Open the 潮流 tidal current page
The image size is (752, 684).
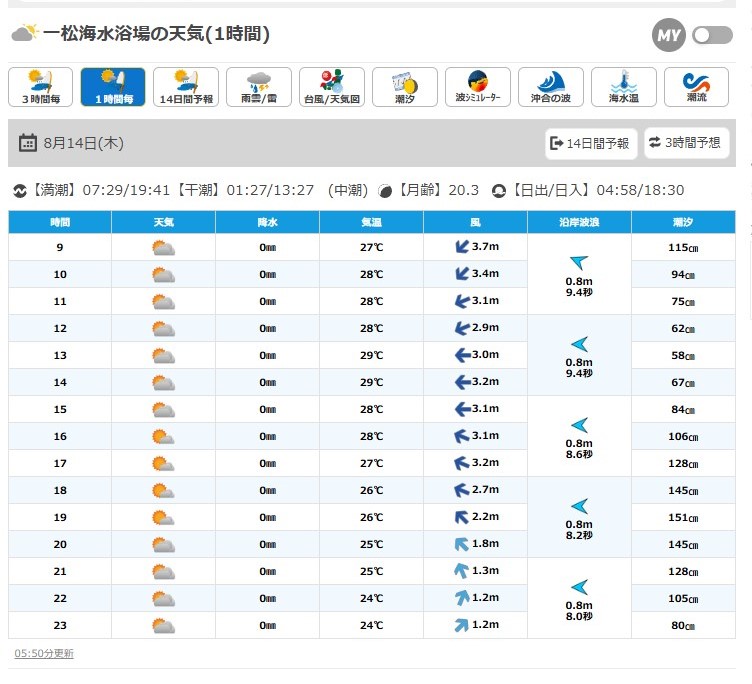coord(696,87)
